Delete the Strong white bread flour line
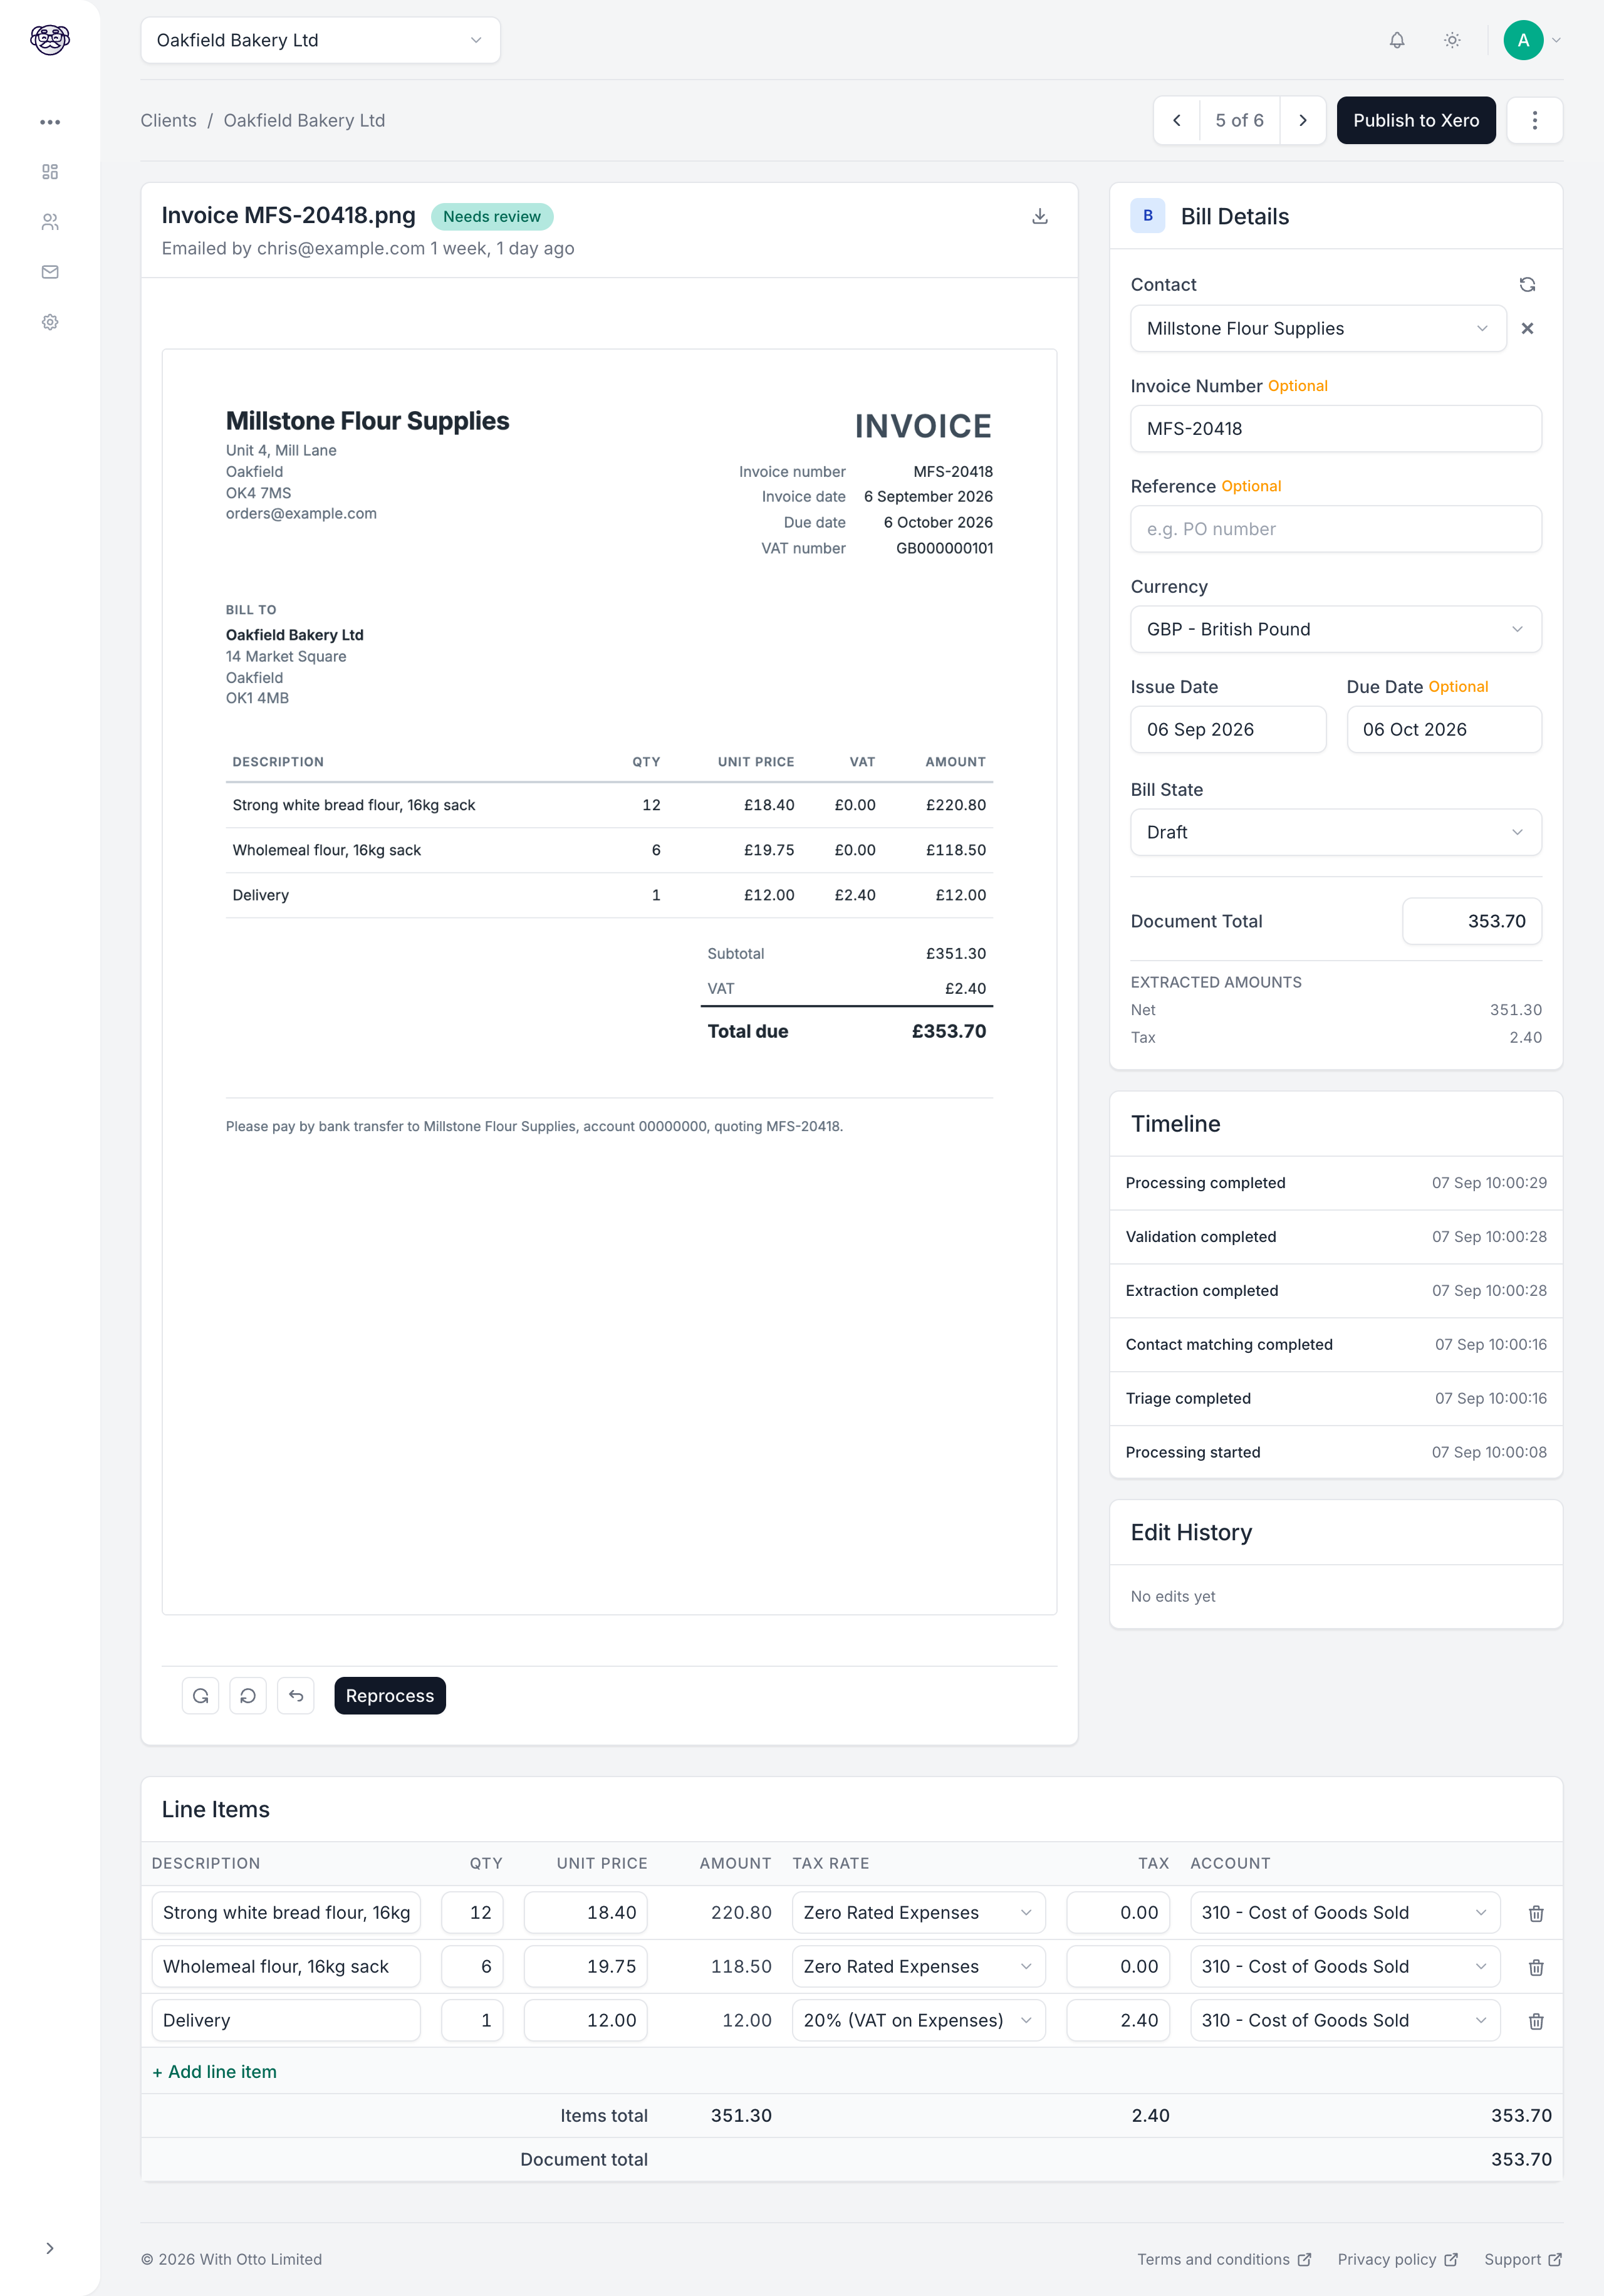This screenshot has height=2296, width=1604. pyautogui.click(x=1536, y=1913)
